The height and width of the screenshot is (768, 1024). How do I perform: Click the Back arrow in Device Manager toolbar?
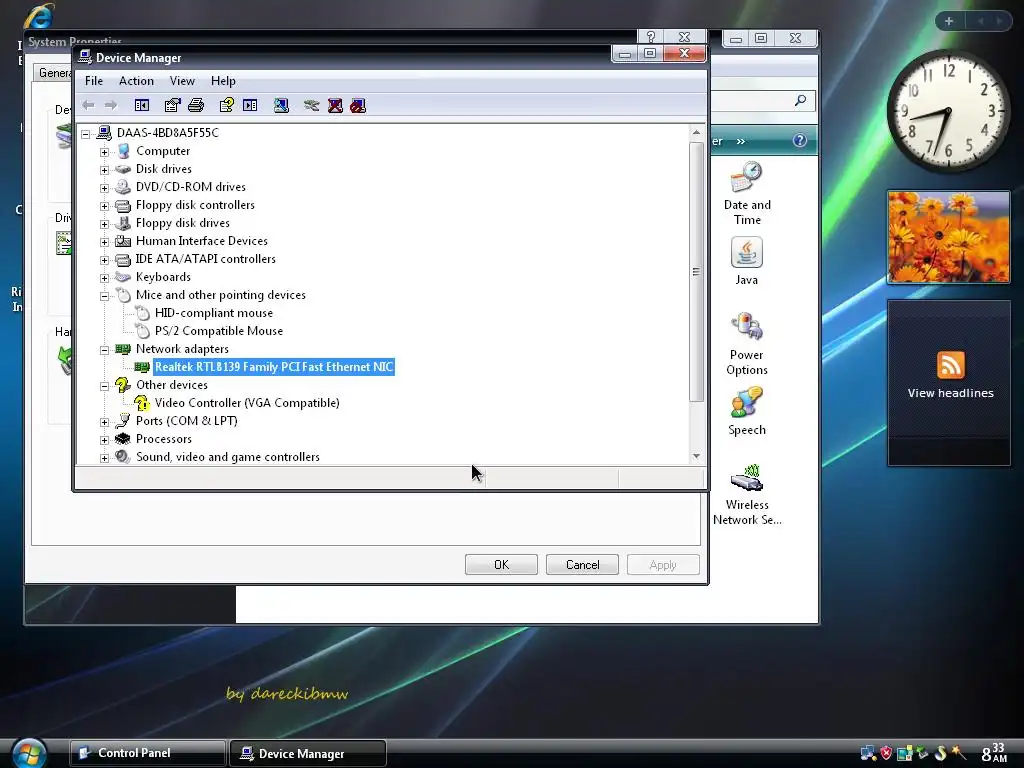89,105
